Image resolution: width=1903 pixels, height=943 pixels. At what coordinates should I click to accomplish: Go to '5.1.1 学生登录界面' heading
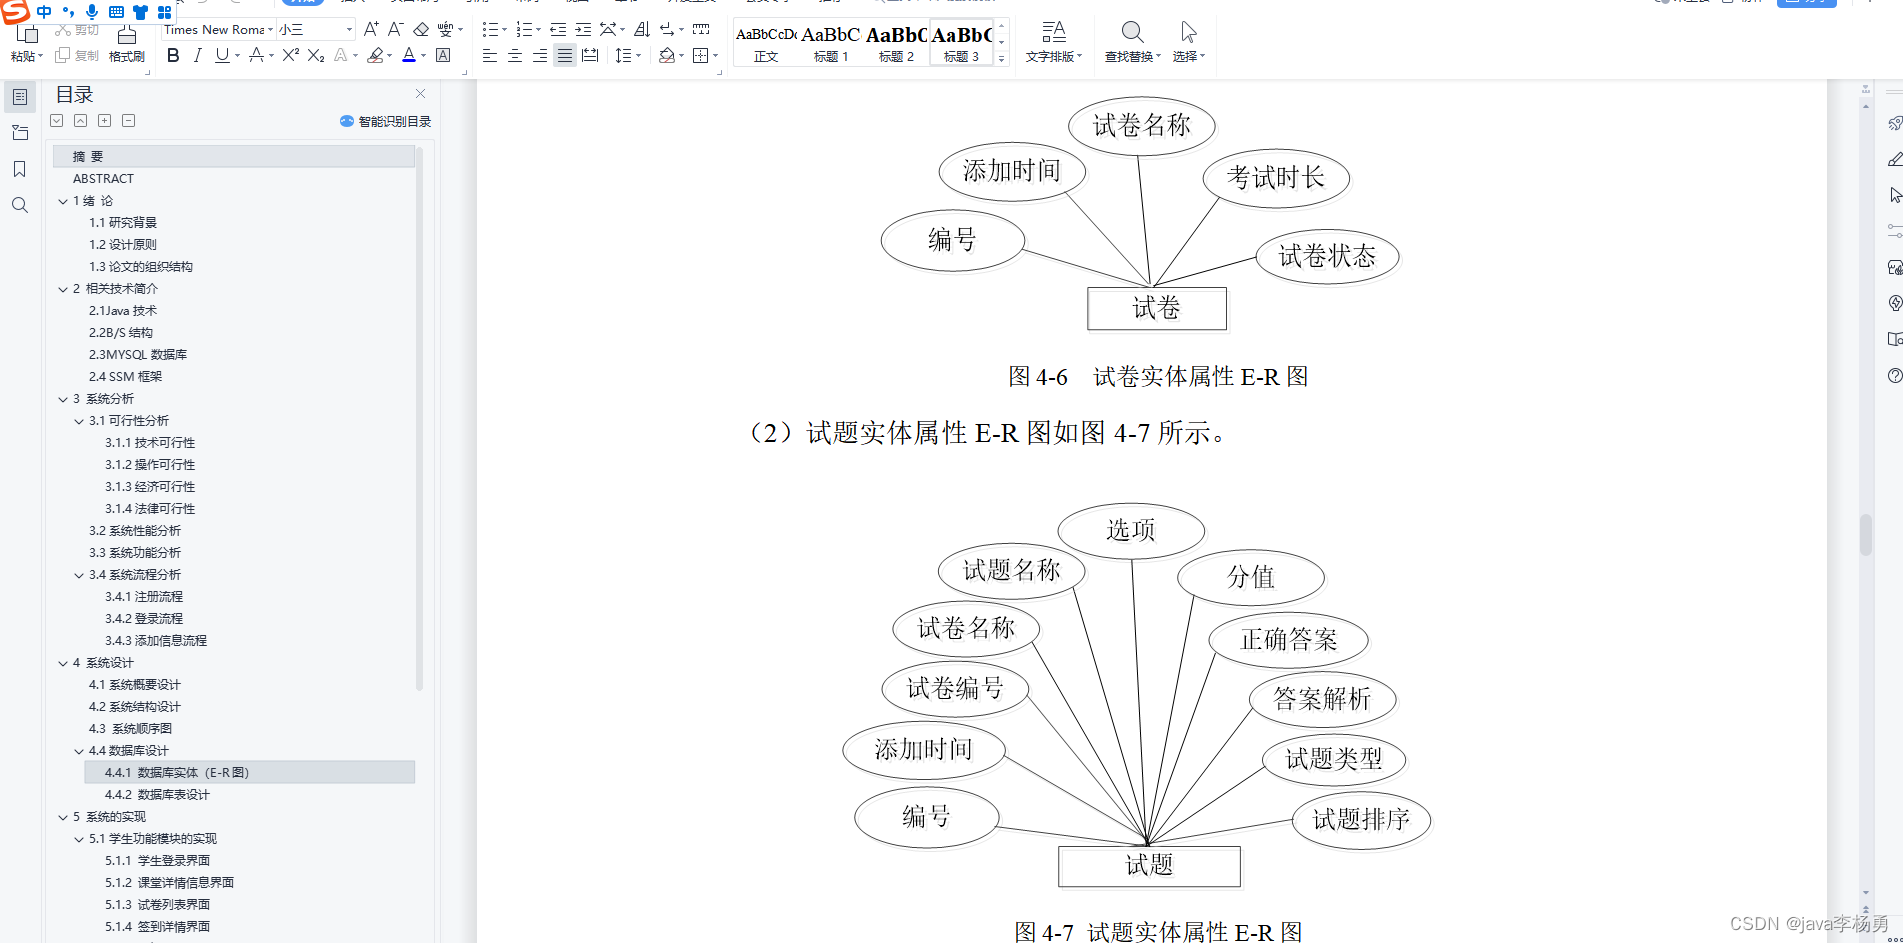157,860
